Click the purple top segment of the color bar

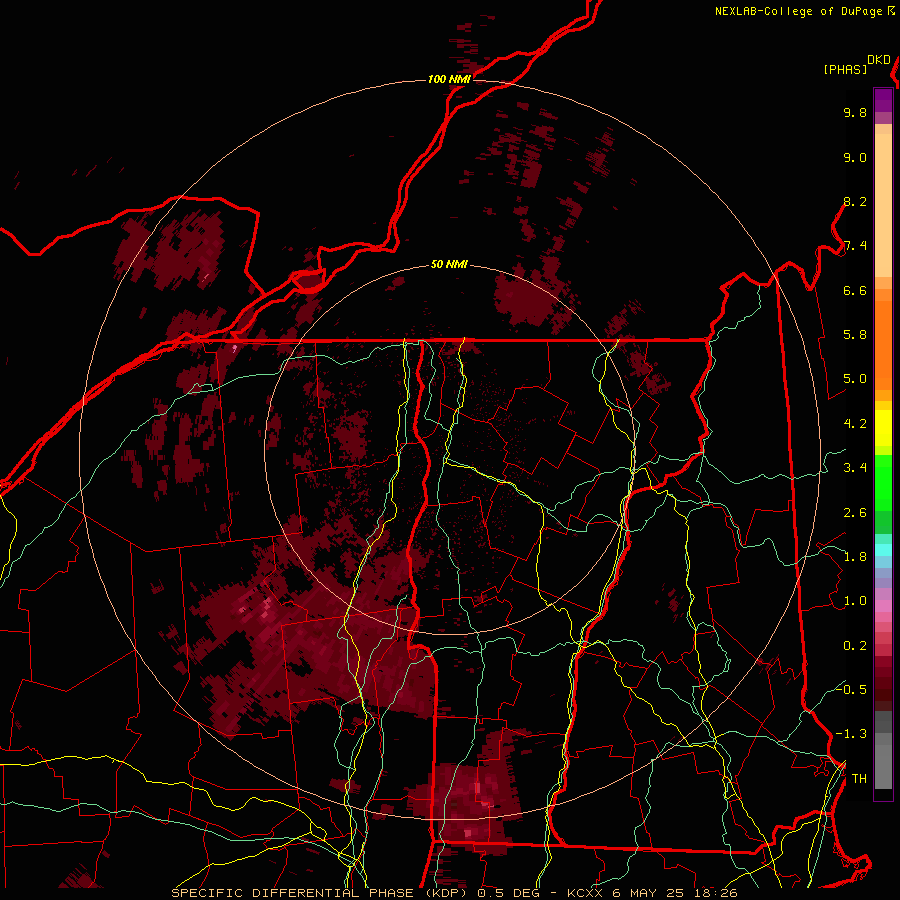(x=883, y=101)
